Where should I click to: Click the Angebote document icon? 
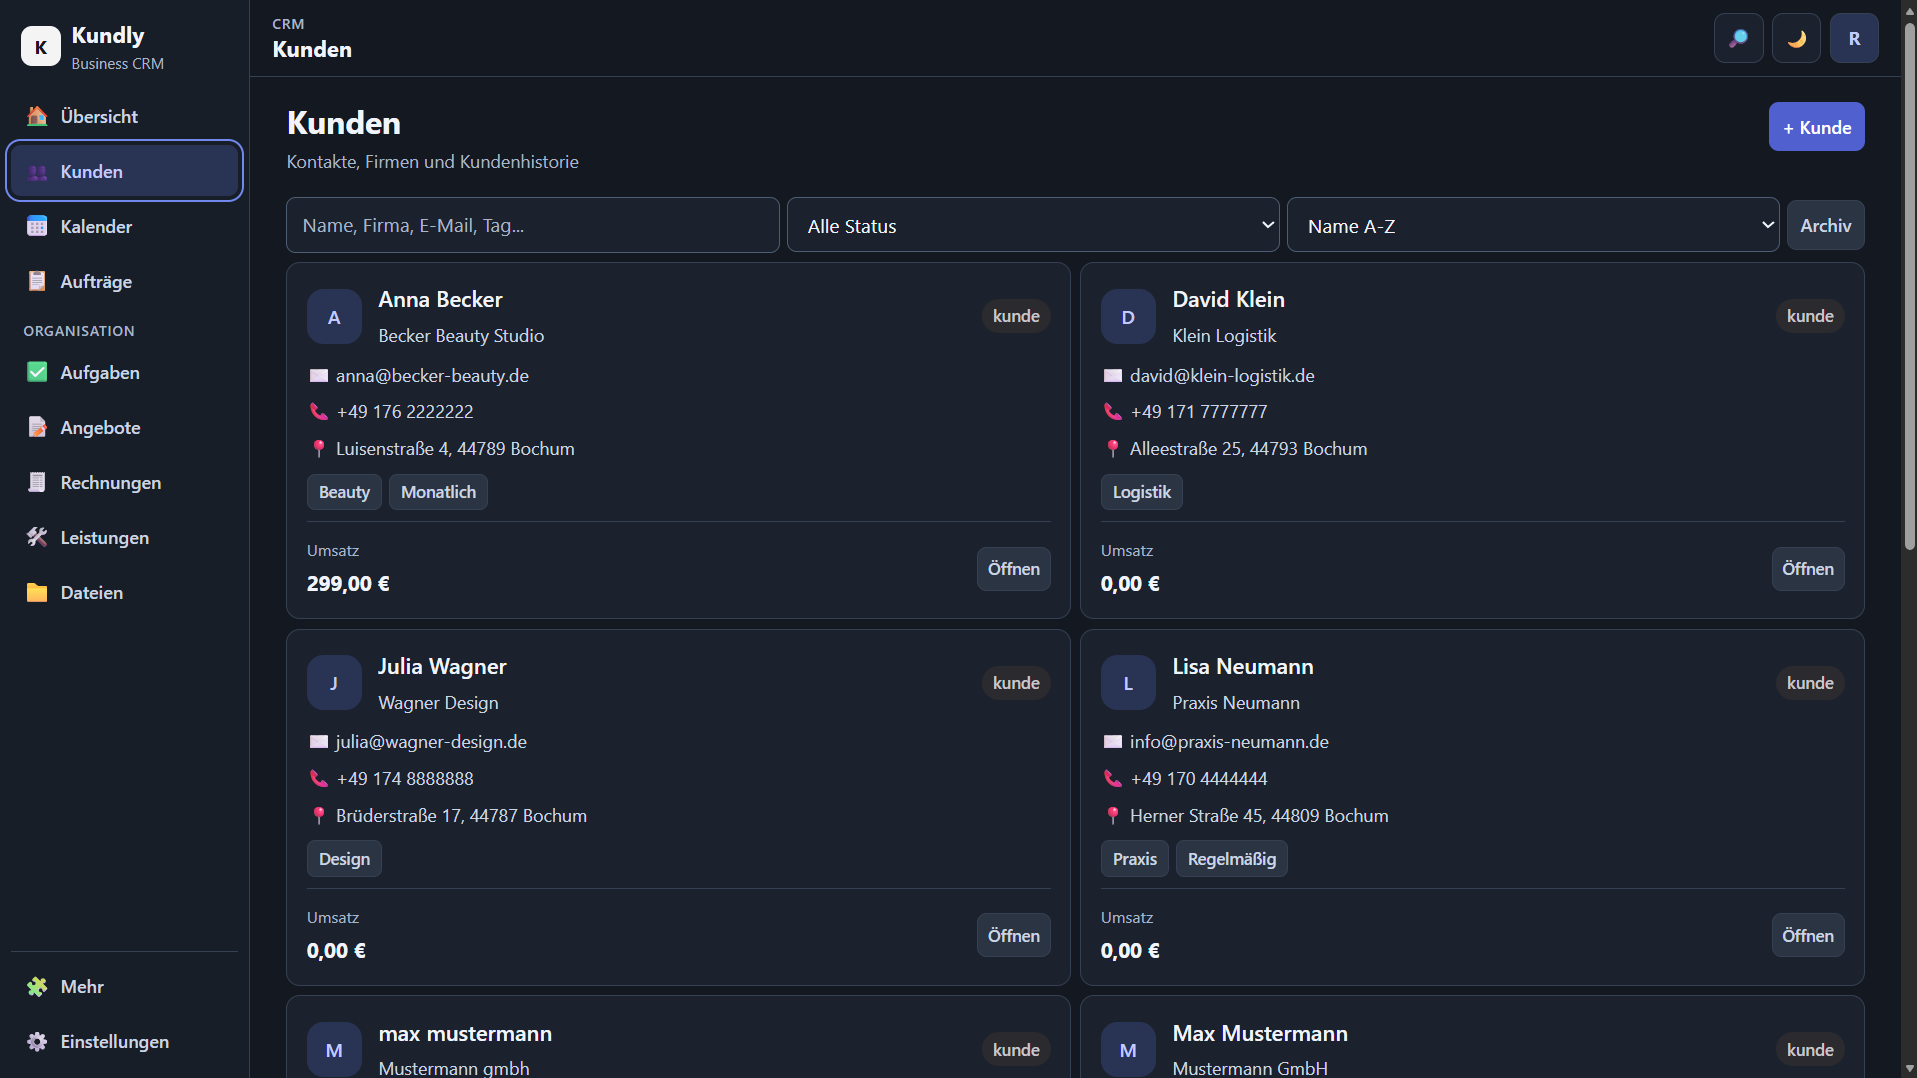point(37,427)
